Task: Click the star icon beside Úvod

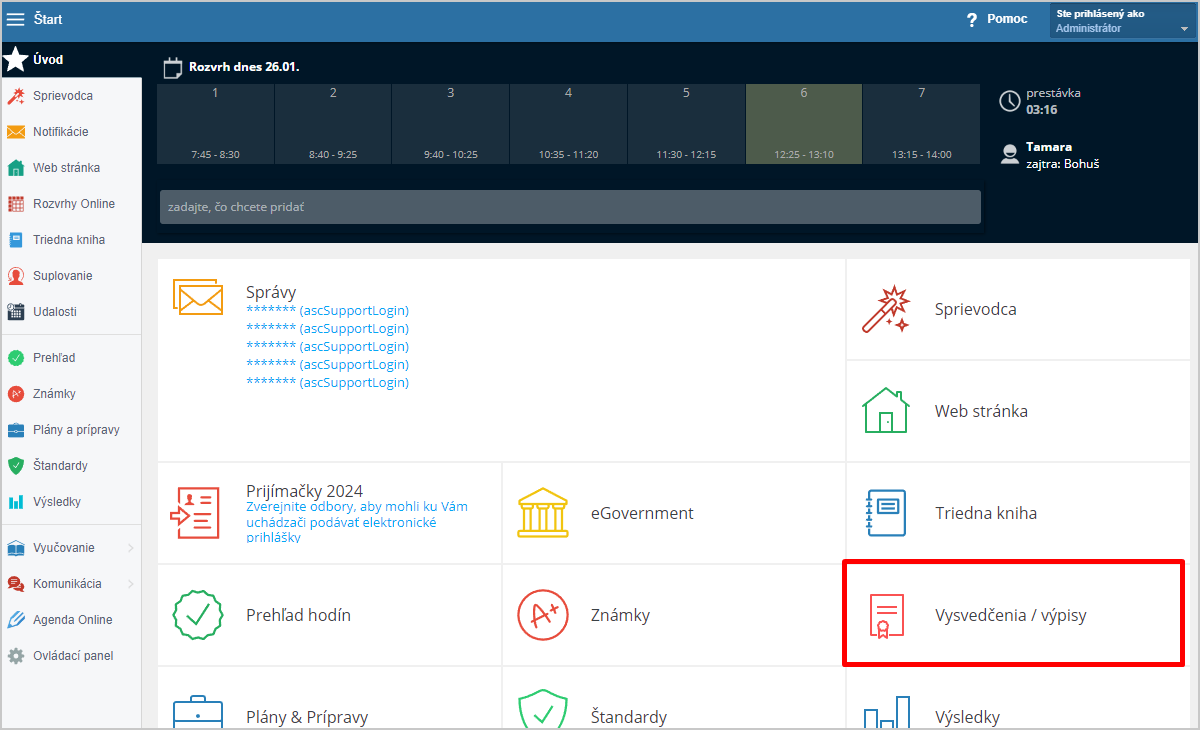Action: pyautogui.click(x=15, y=59)
